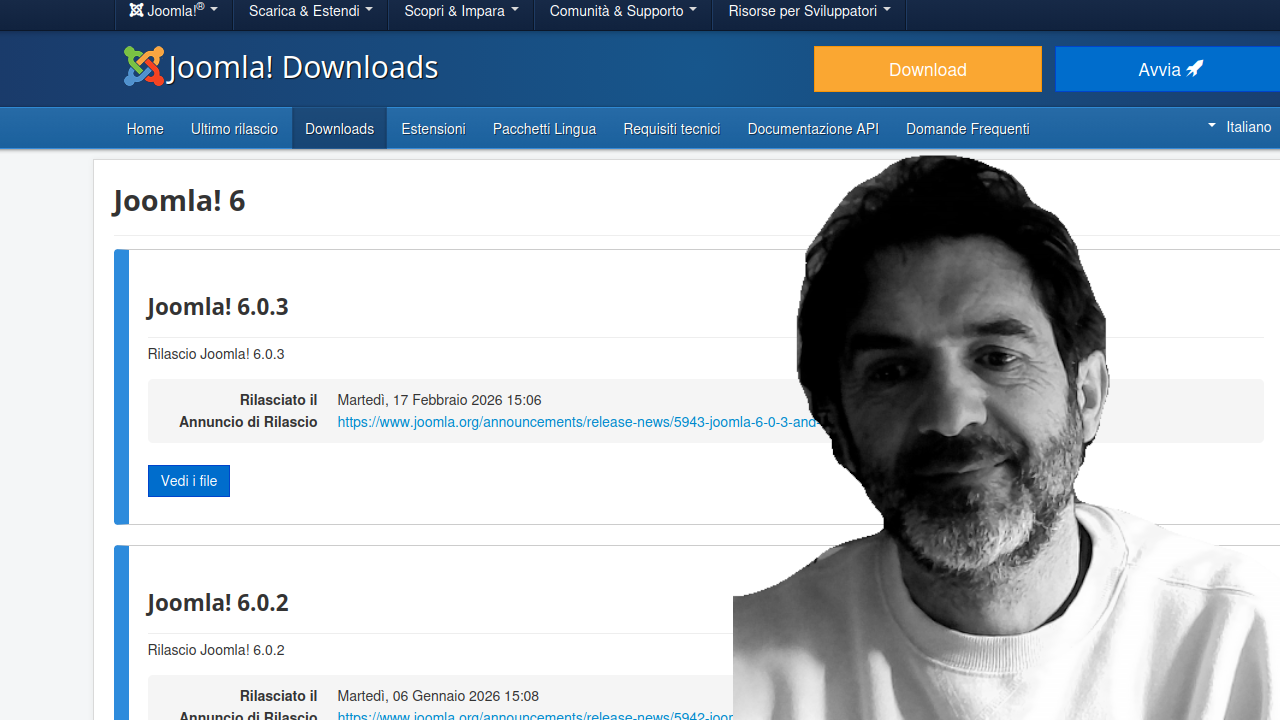Open the Estensioni navigation tab

(433, 128)
